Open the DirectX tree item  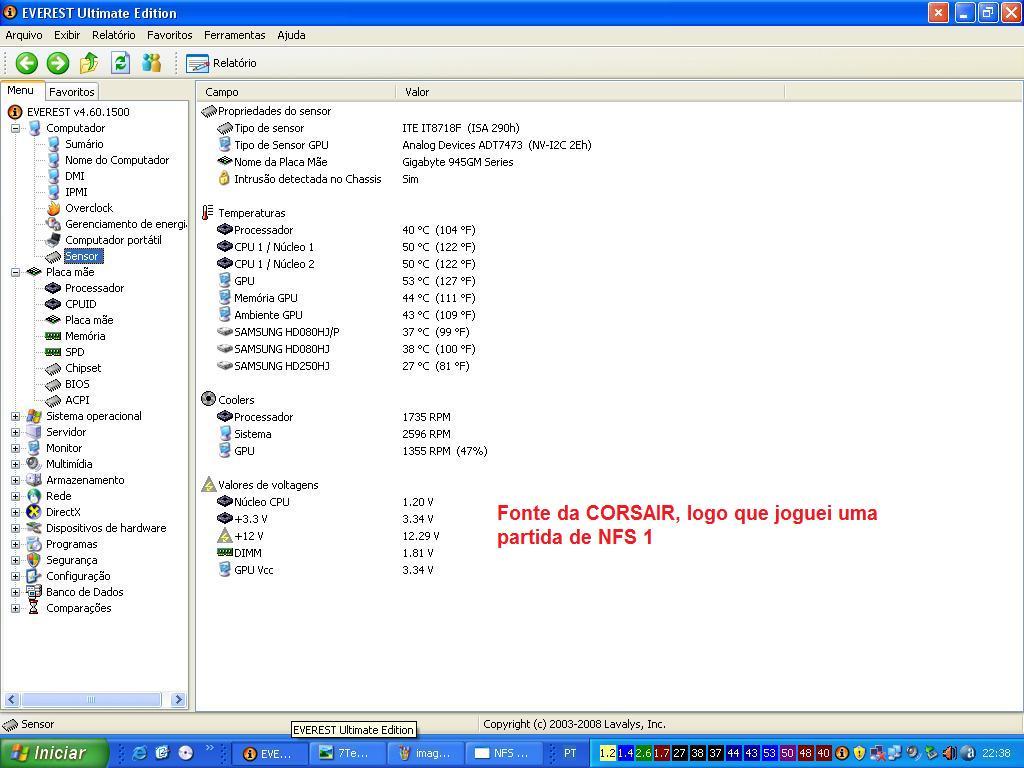click(x=63, y=512)
